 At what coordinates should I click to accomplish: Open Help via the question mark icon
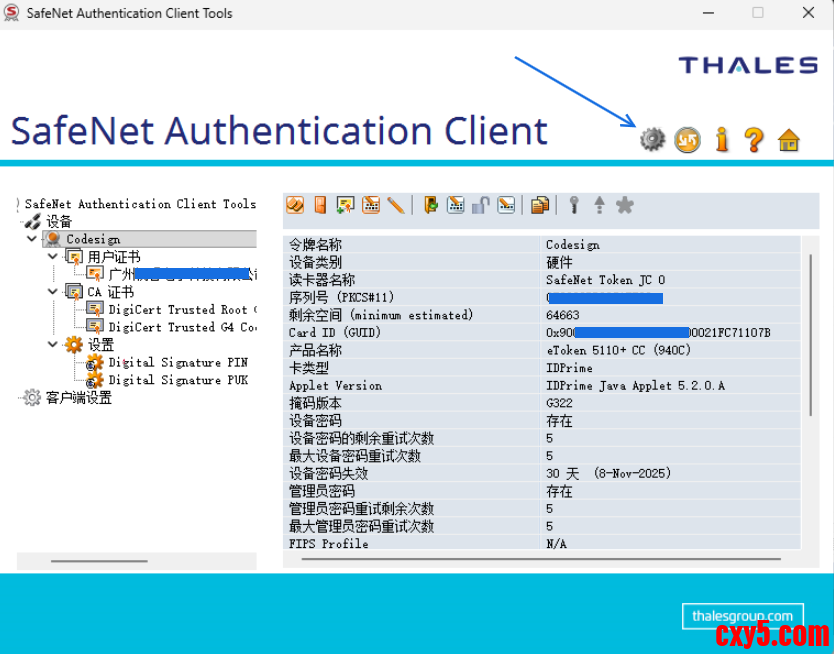tap(754, 140)
